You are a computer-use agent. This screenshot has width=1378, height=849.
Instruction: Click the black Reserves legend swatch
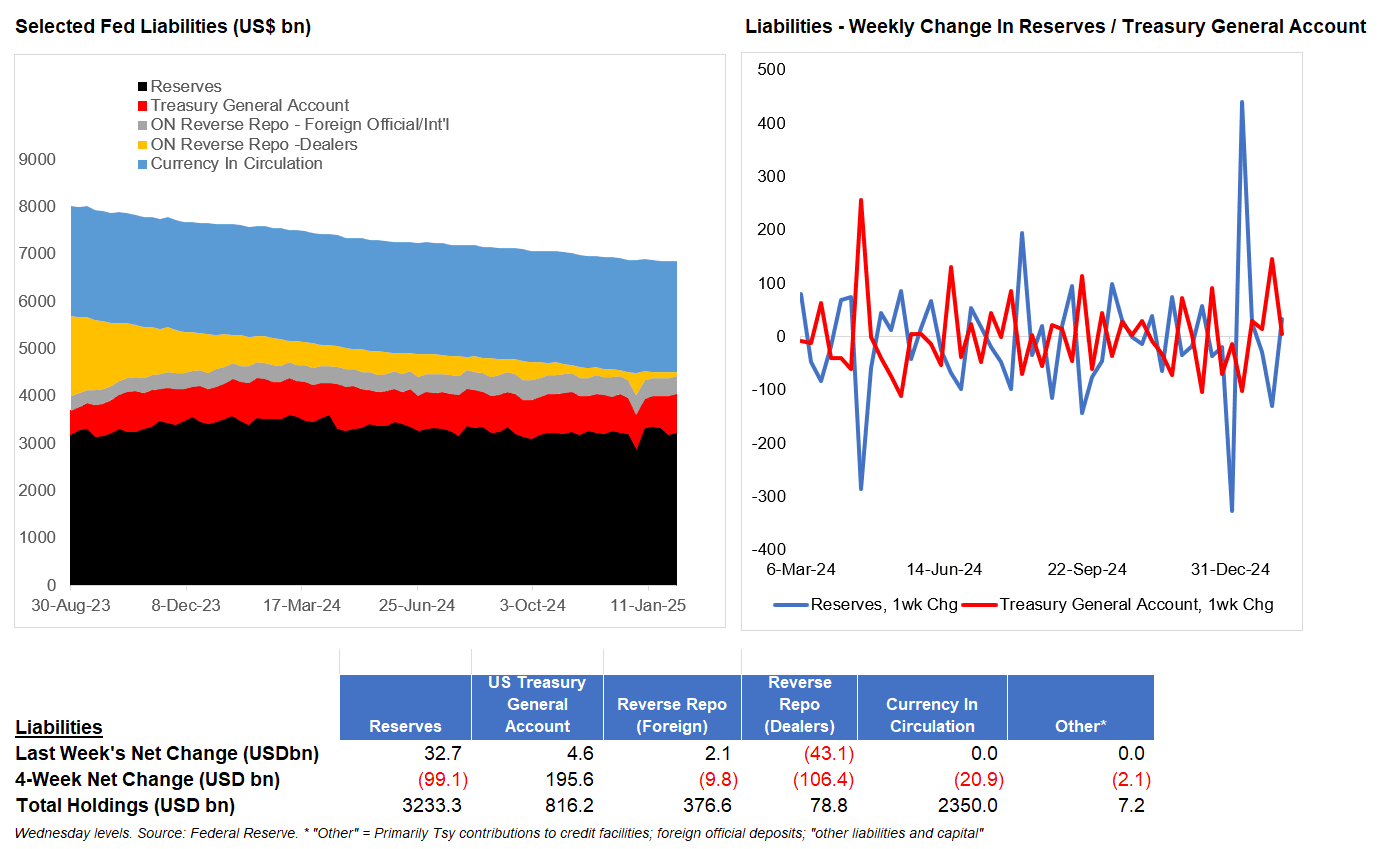pos(143,87)
